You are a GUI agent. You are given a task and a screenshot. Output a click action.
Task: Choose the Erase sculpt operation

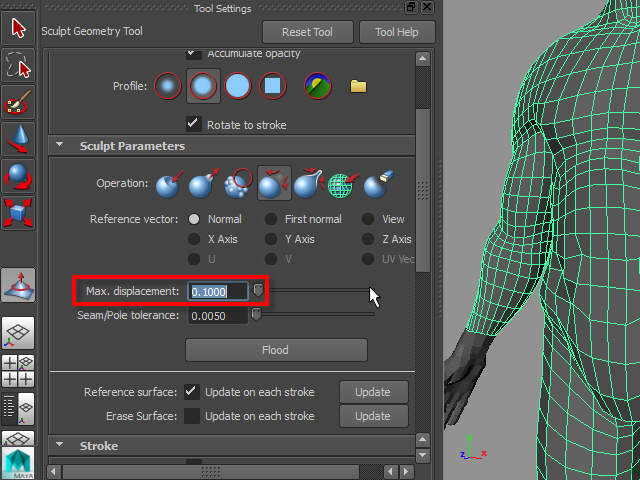tap(377, 184)
